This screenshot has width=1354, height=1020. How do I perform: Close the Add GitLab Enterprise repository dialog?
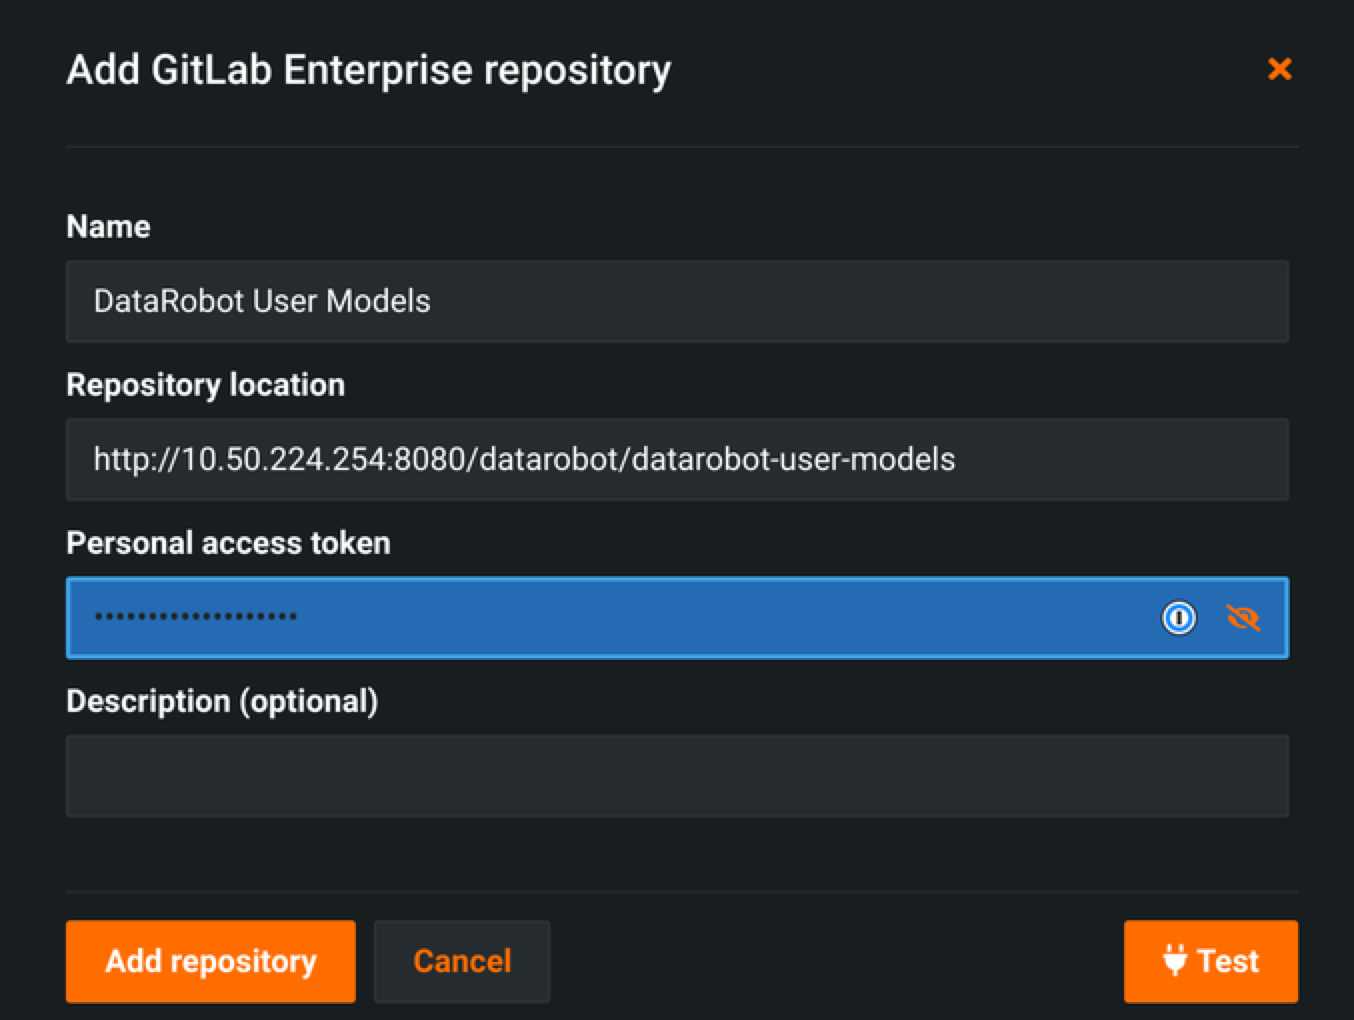(x=1279, y=69)
